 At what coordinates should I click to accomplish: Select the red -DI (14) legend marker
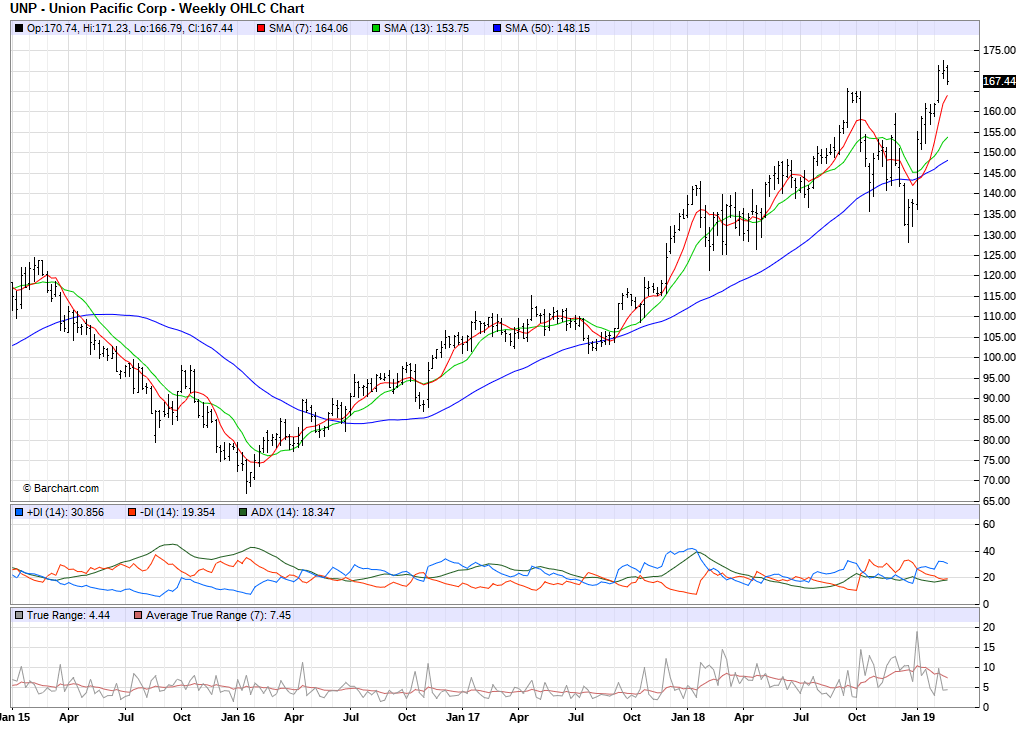point(131,512)
